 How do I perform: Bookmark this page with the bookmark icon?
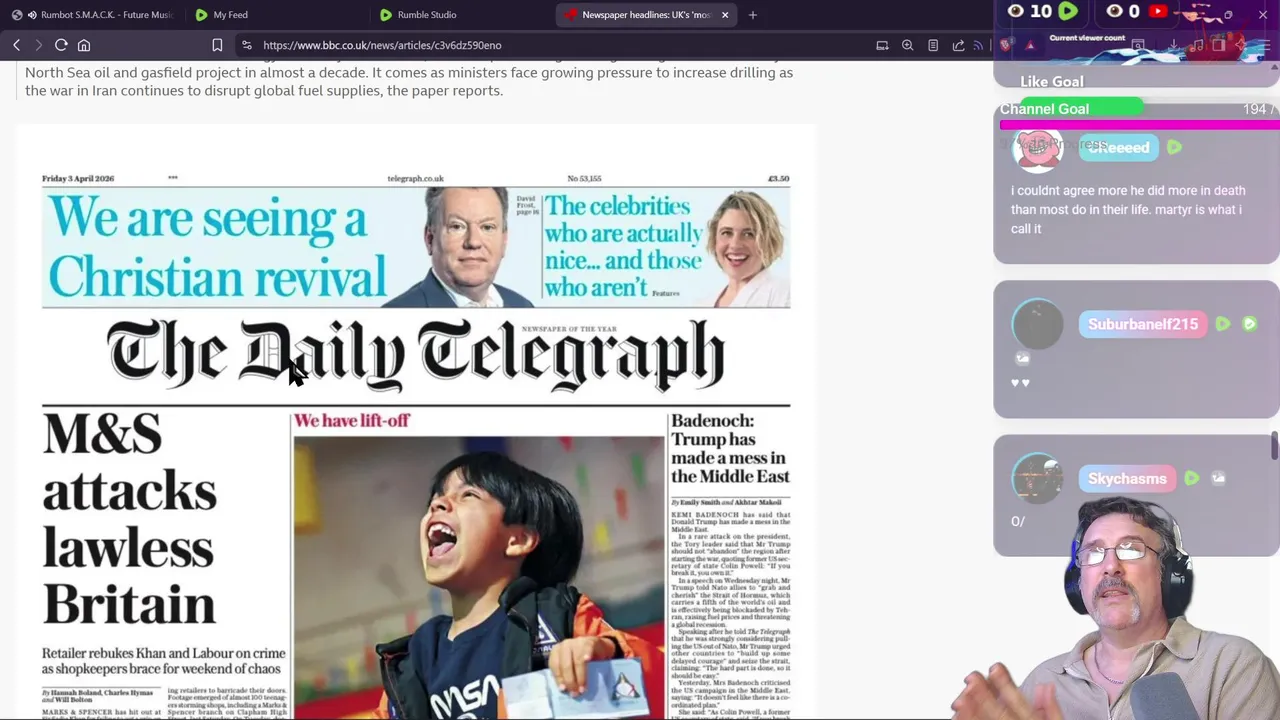tap(217, 45)
